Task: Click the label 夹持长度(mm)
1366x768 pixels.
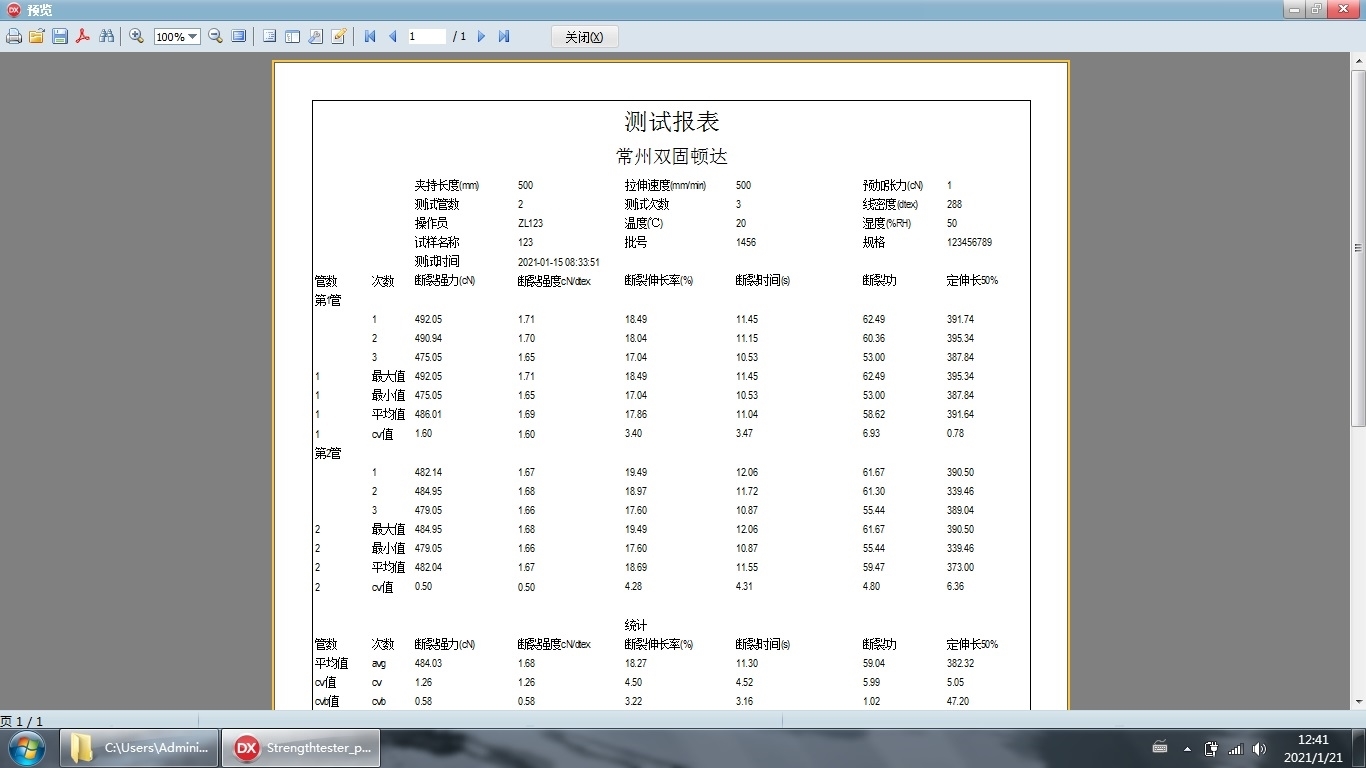Action: [x=447, y=185]
